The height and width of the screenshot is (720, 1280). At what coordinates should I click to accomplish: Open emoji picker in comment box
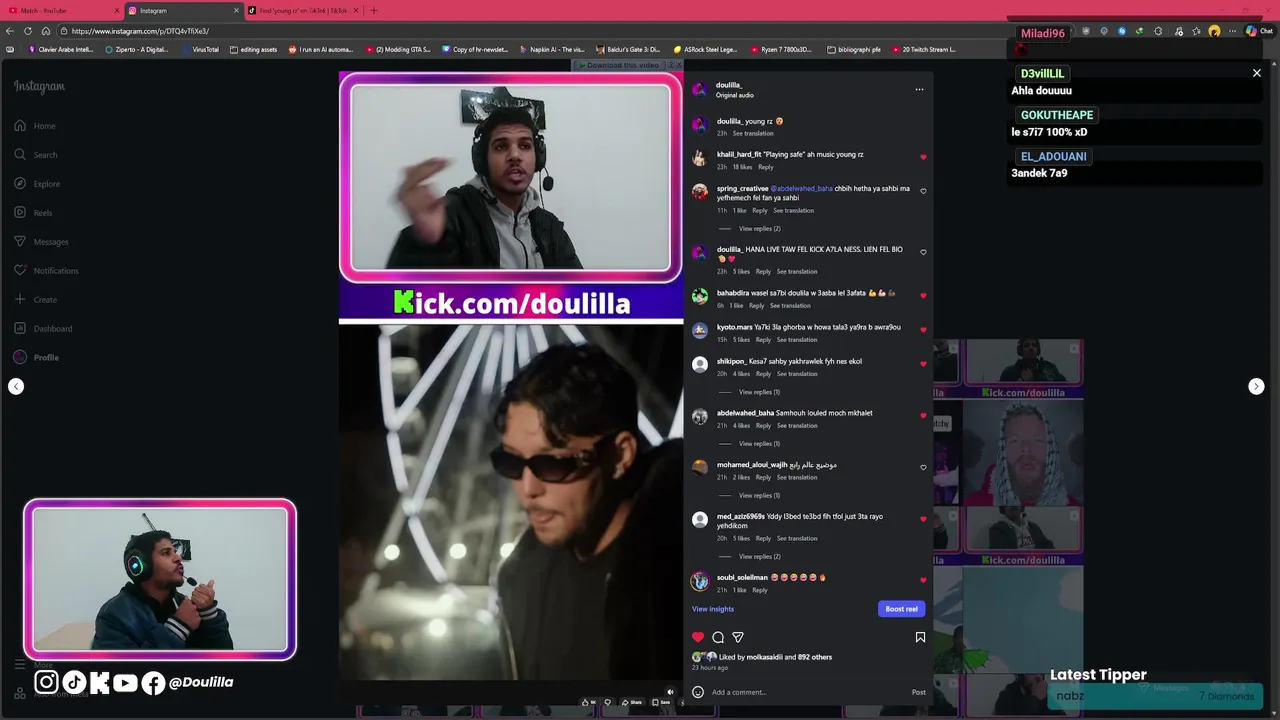[x=698, y=692]
